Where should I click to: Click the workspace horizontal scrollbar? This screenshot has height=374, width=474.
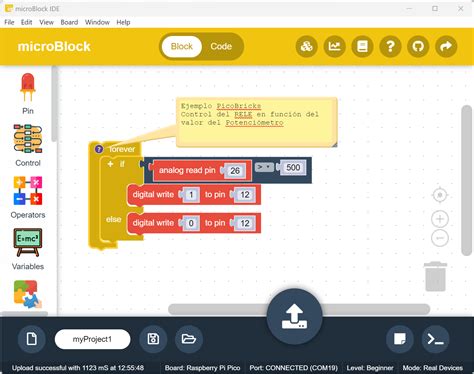coord(299,309)
